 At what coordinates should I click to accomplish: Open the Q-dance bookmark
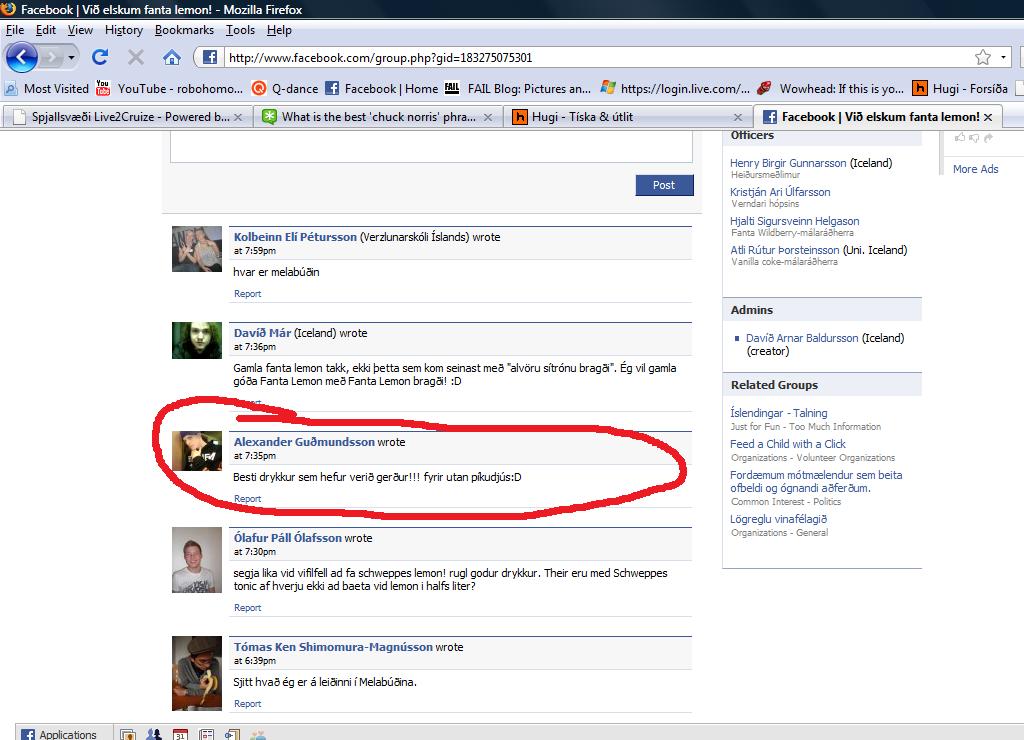tap(285, 88)
